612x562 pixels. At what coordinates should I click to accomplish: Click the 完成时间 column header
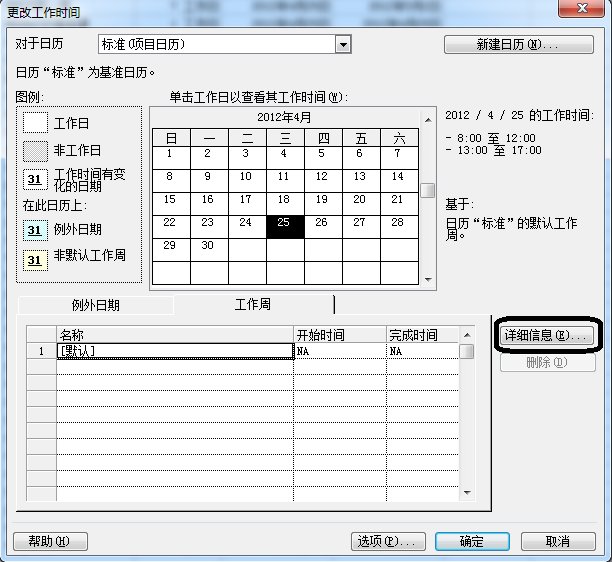coord(423,335)
